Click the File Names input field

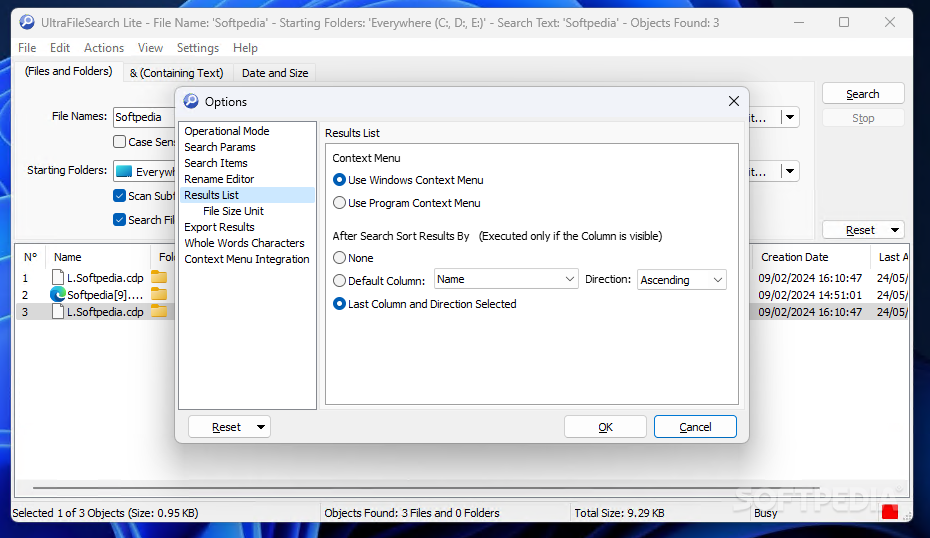pos(144,117)
